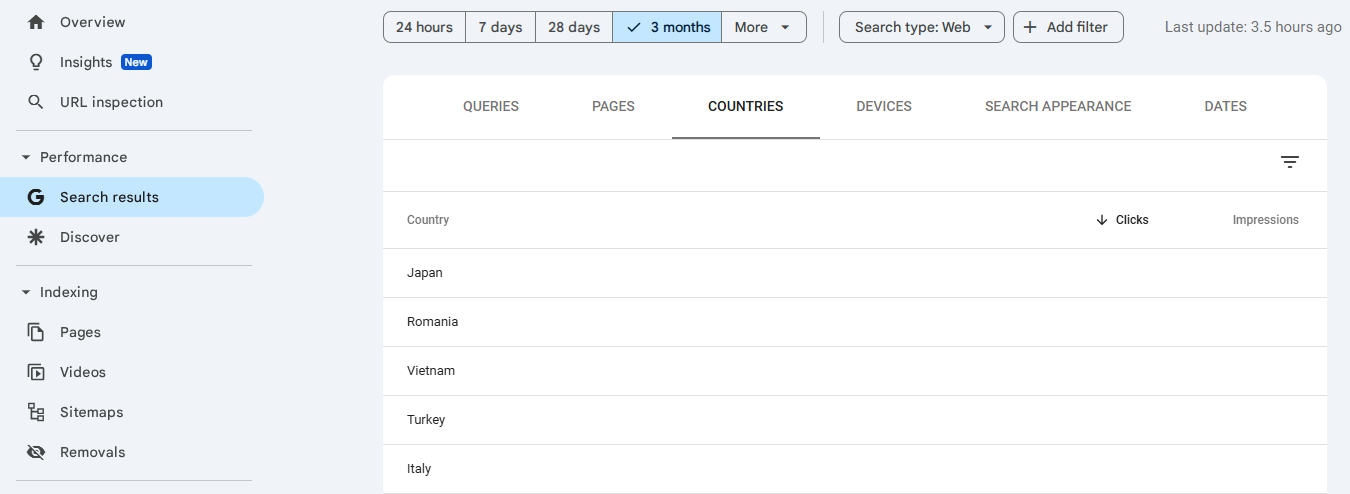Screen dimensions: 1350x494
Task: Click the Sitemaps tree icon
Action: 36,412
